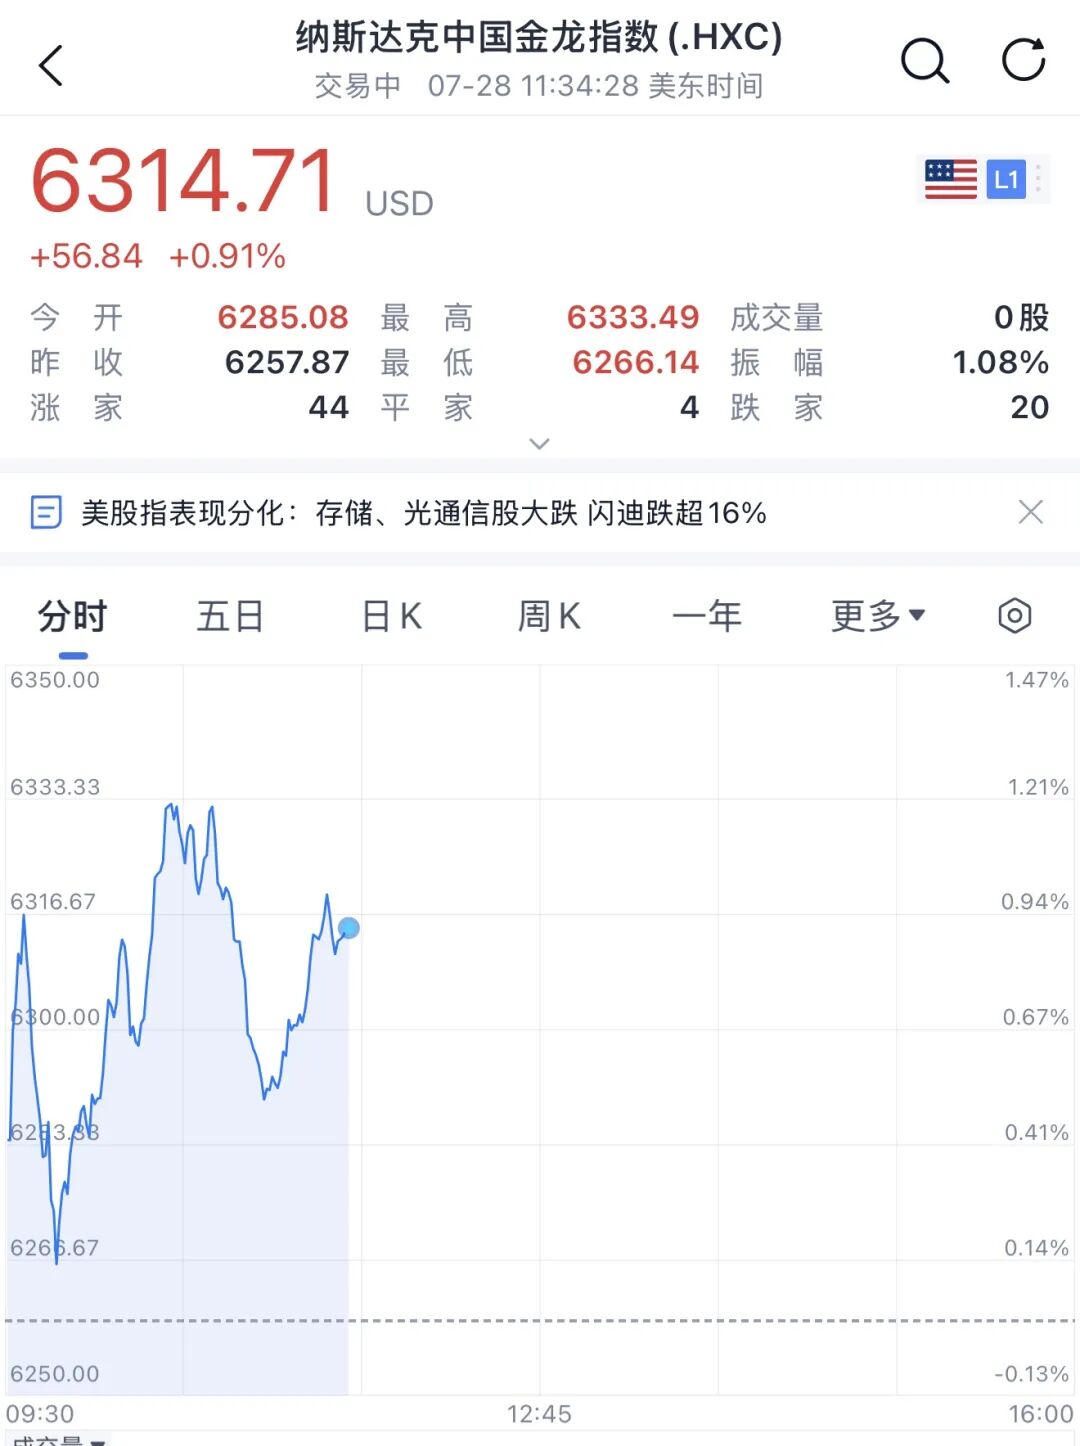Viewport: 1080px width, 1446px height.
Task: Open the 美股指表现分化 news headline
Action: click(x=423, y=513)
